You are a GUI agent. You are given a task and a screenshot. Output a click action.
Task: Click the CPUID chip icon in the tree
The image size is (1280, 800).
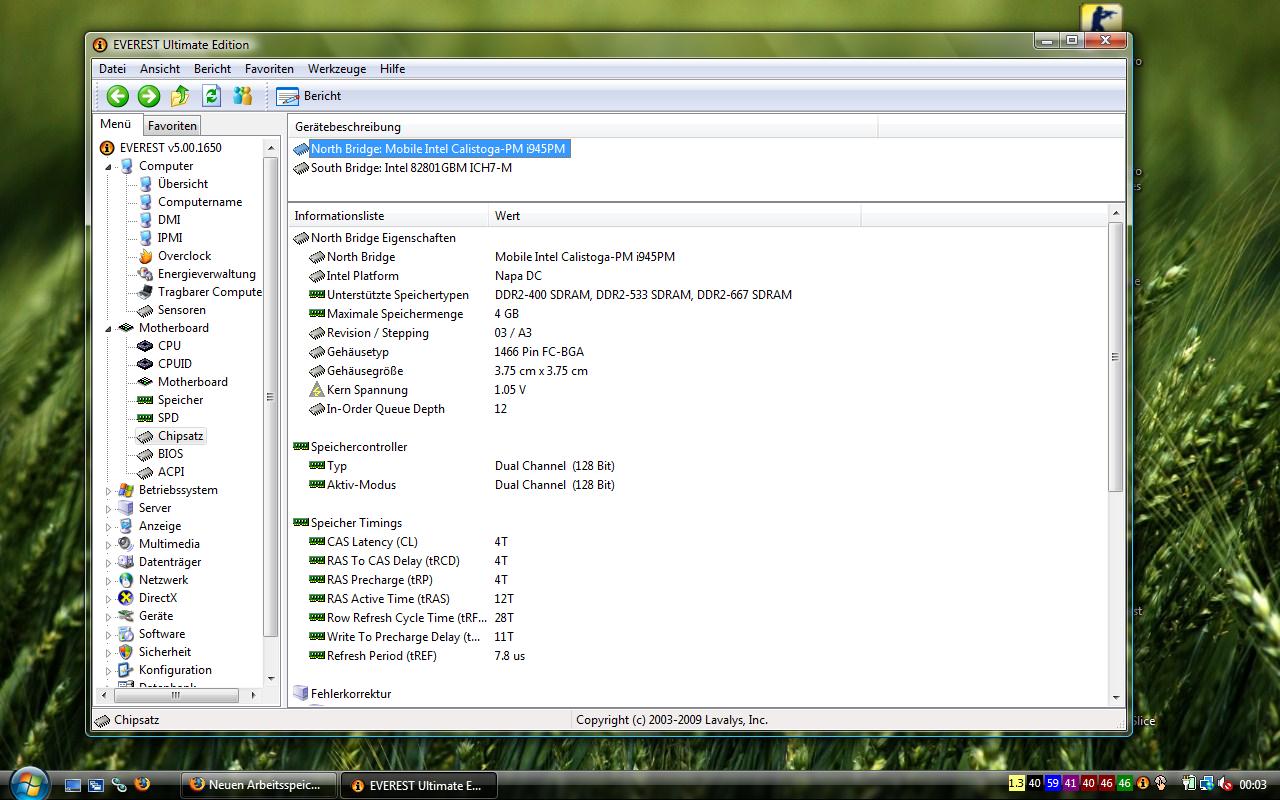point(145,364)
